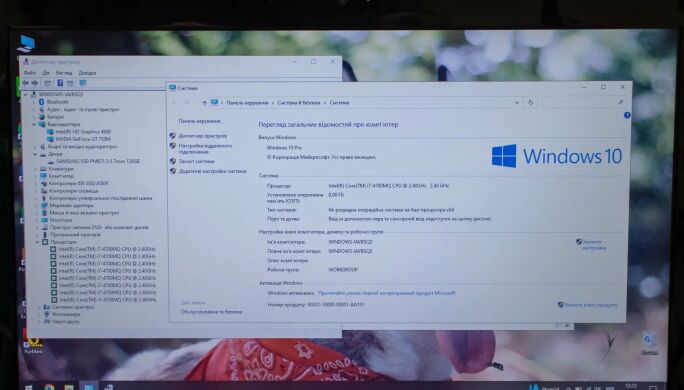Open the address bar history dropdown in System window

tap(517, 103)
